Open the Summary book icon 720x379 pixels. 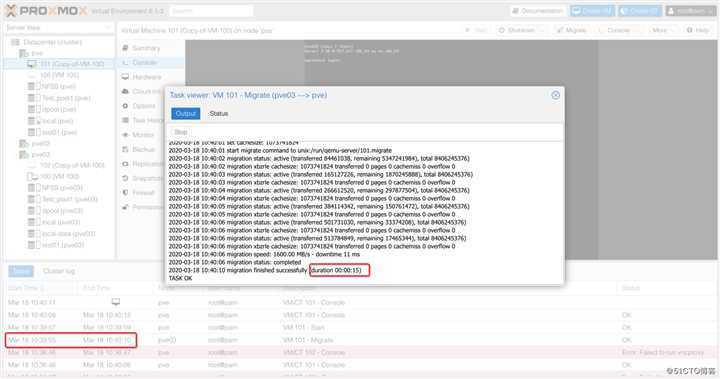pyautogui.click(x=125, y=48)
